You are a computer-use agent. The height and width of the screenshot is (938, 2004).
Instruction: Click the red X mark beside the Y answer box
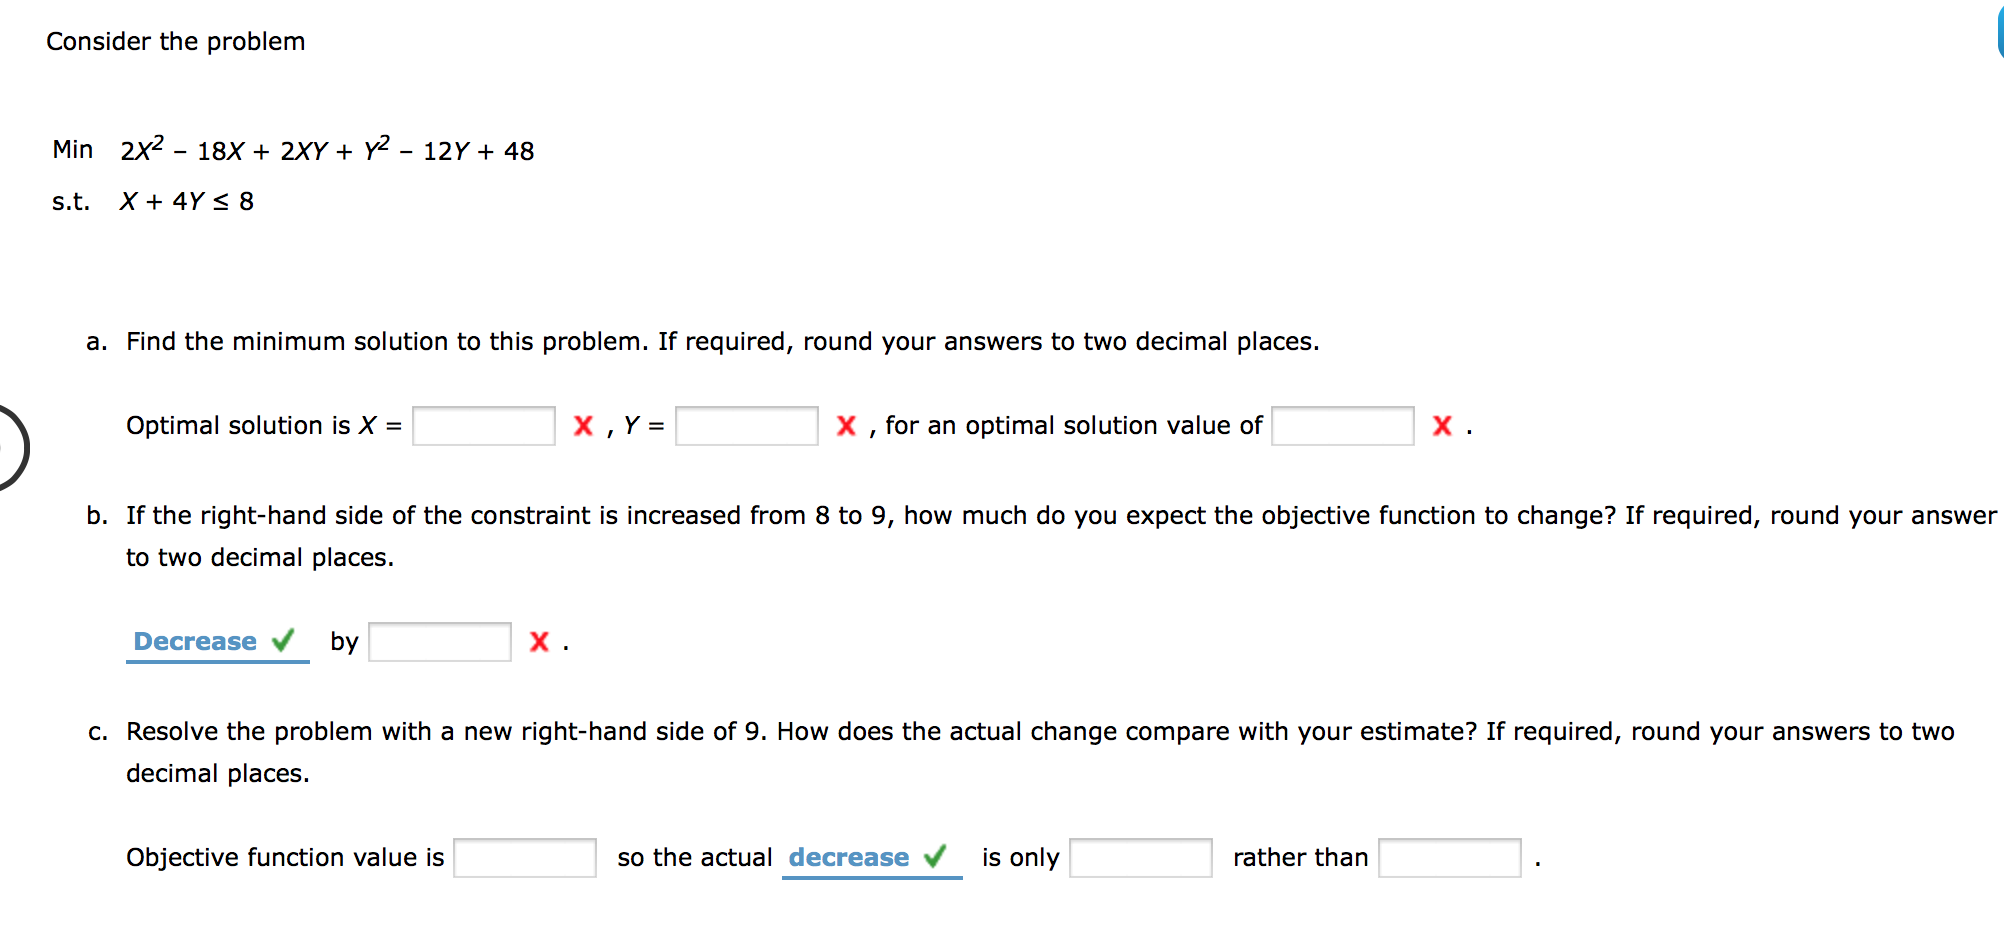(x=846, y=426)
